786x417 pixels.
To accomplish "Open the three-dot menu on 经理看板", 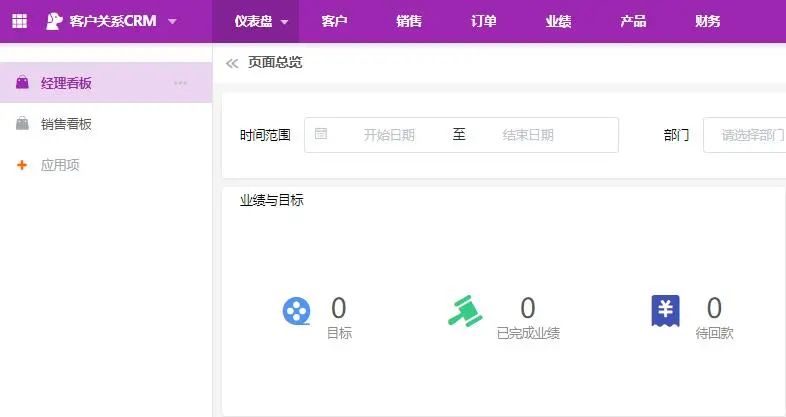I will click(x=180, y=83).
